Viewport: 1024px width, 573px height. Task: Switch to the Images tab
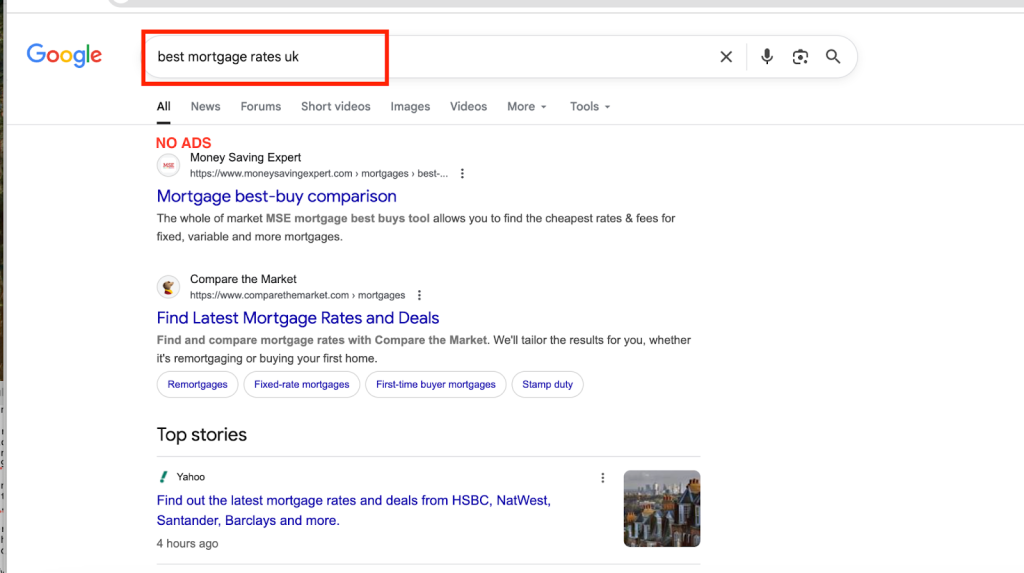point(410,107)
